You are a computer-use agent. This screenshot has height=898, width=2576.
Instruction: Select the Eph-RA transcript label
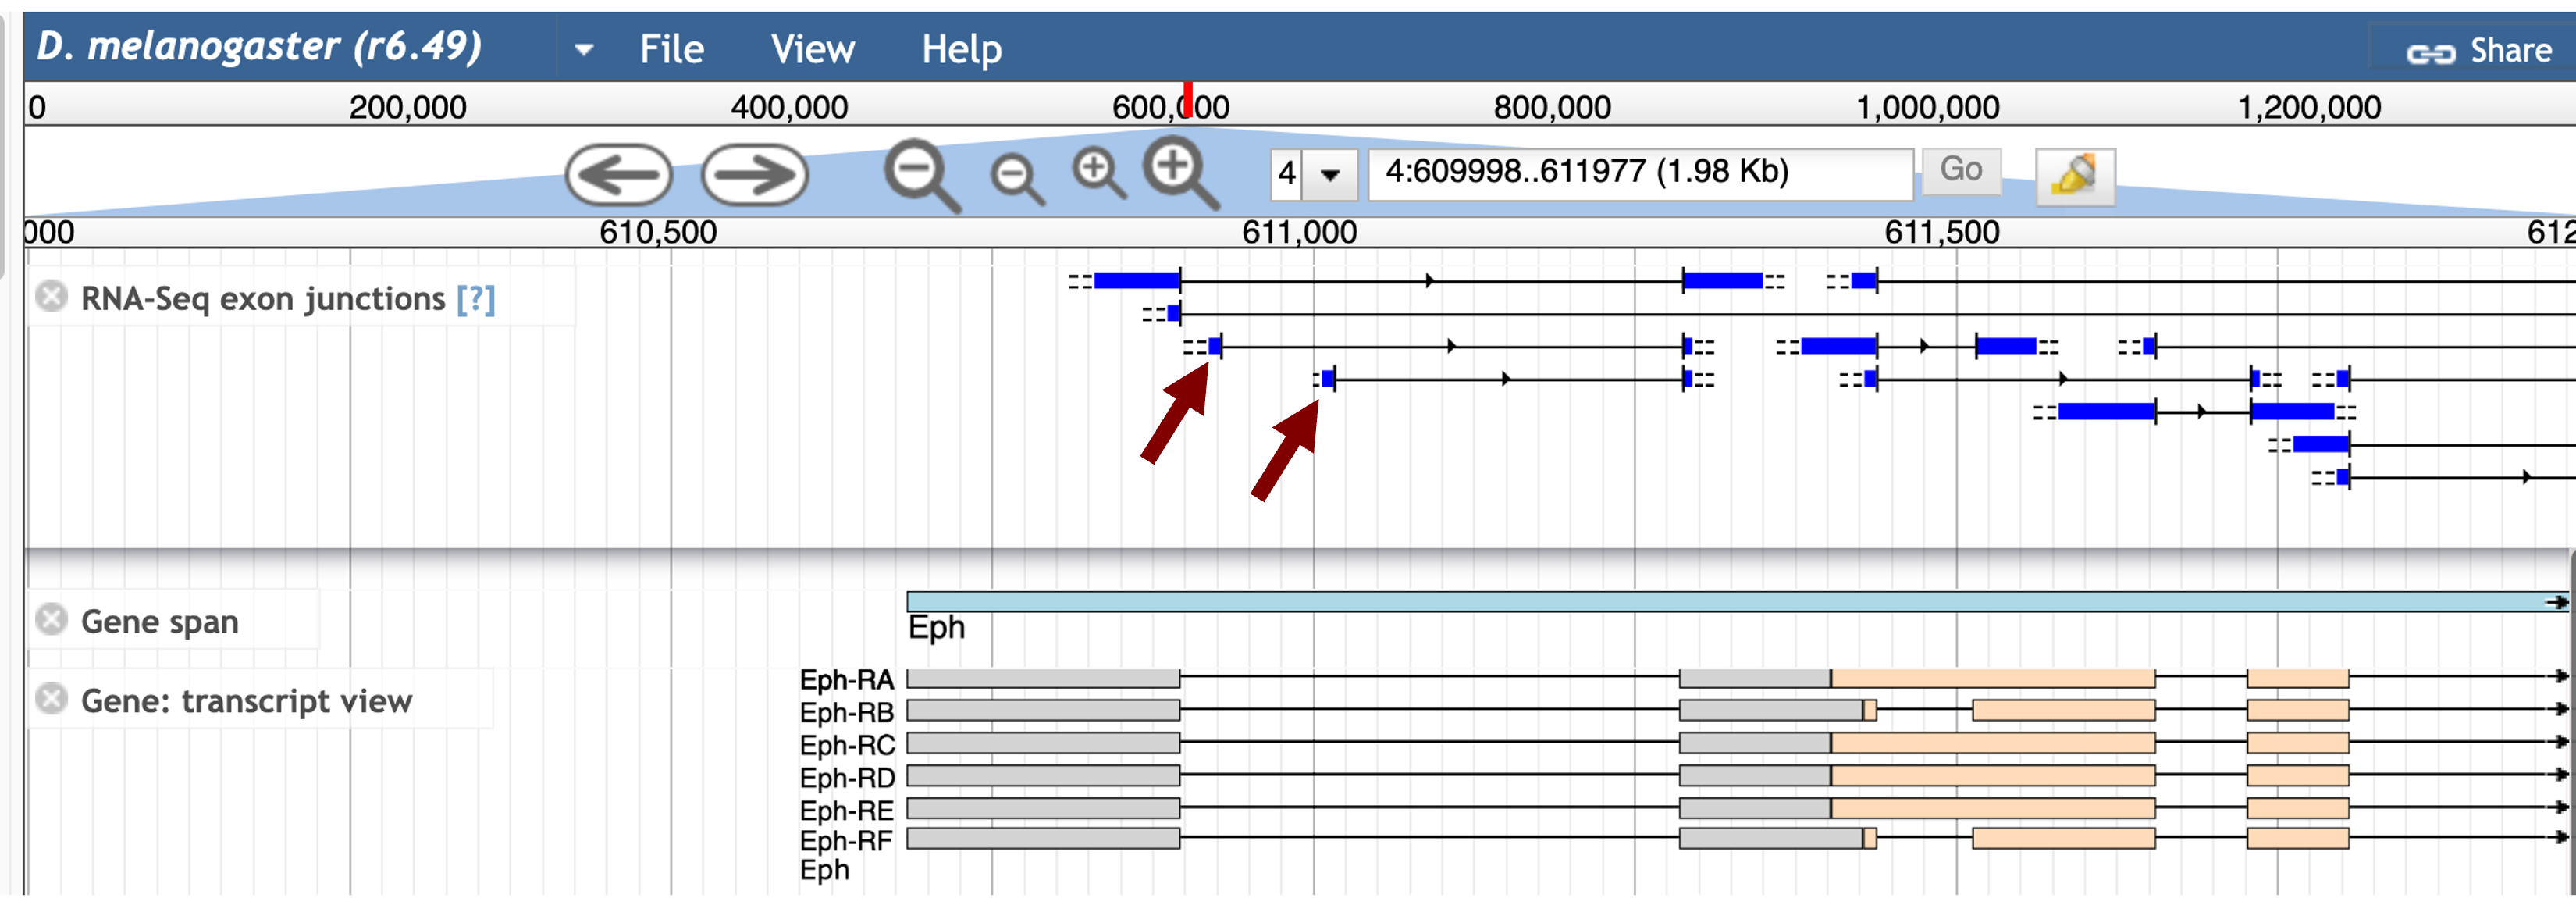[846, 679]
